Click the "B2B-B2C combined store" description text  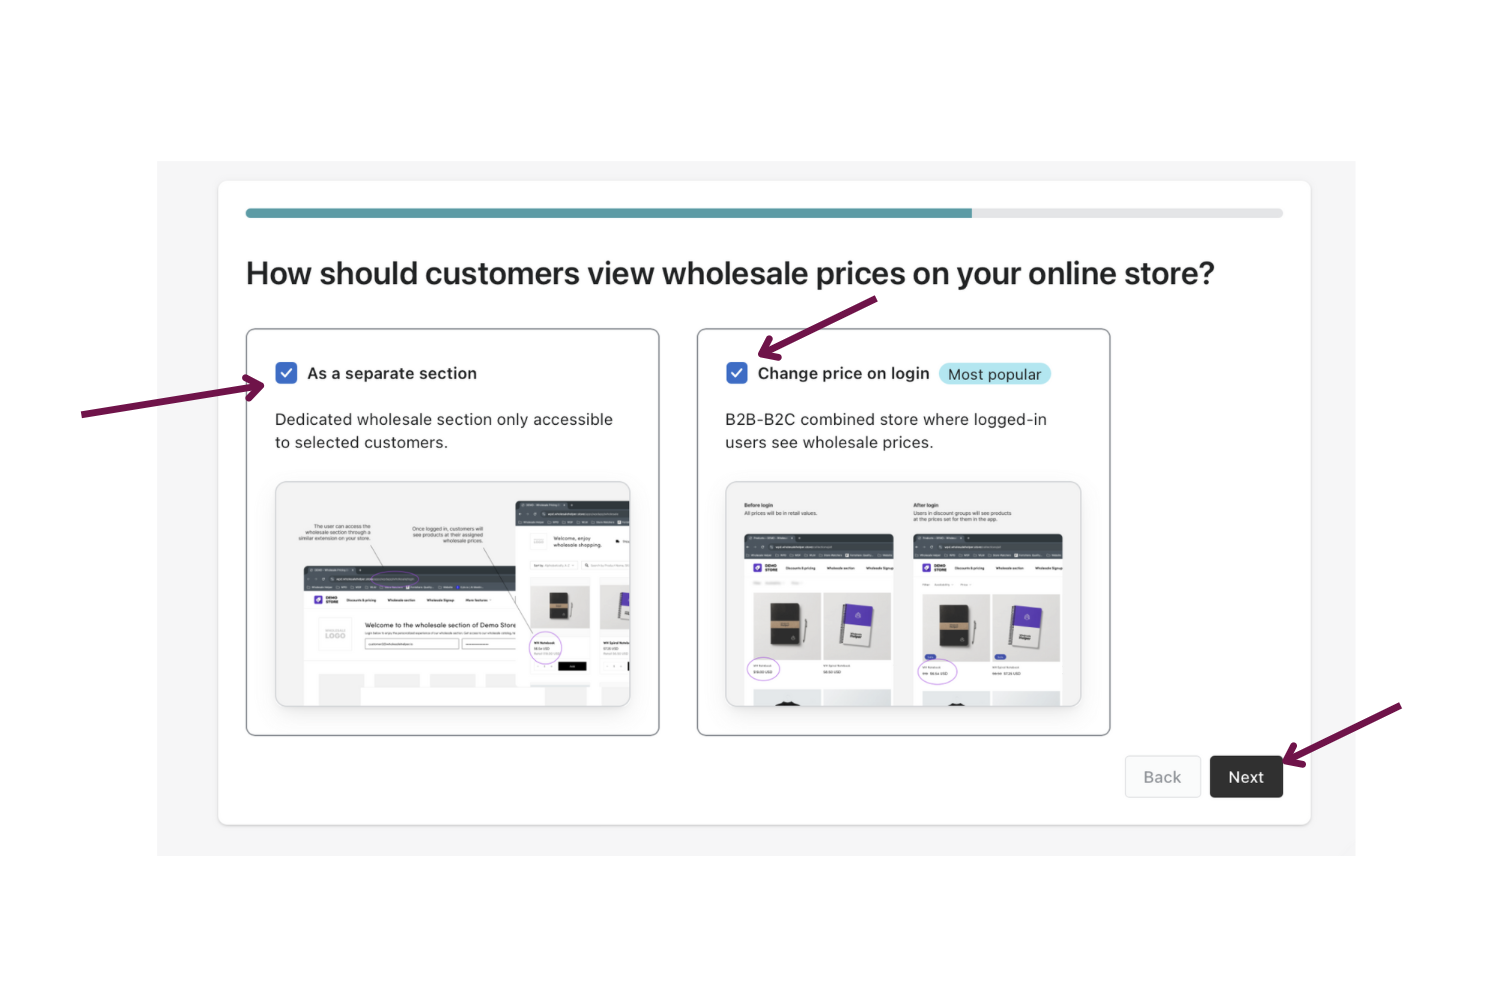[885, 431]
